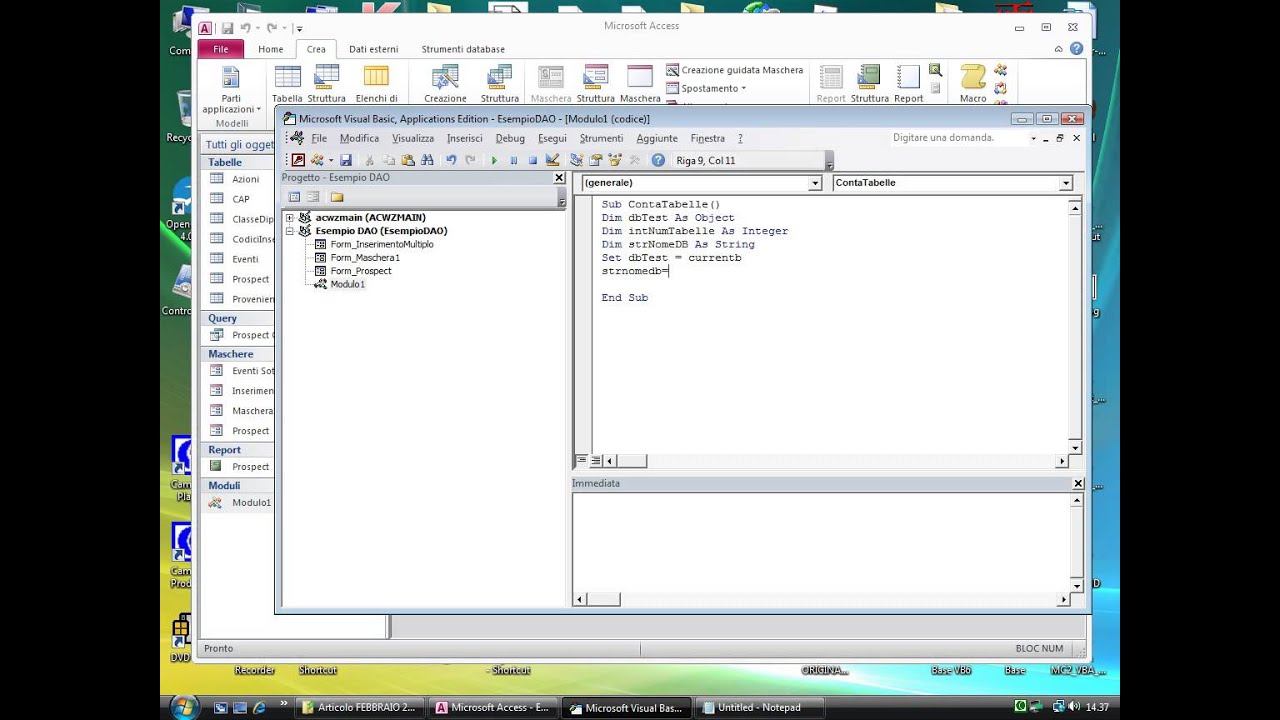
Task: Close the Immediata window
Action: [1078, 484]
